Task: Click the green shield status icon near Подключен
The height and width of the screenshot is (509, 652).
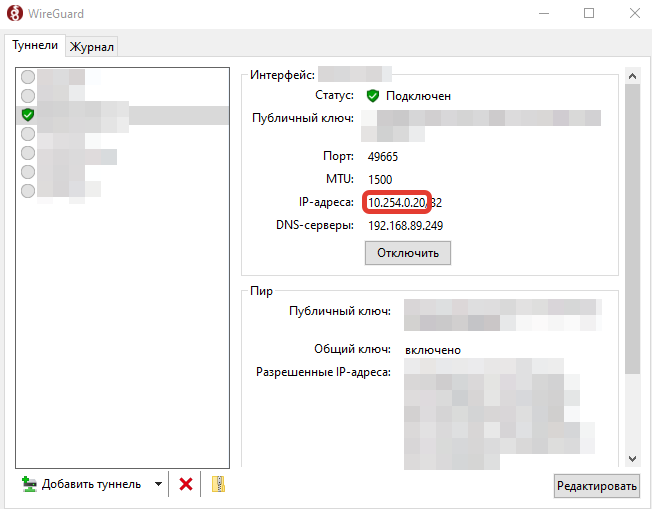Action: click(x=373, y=96)
